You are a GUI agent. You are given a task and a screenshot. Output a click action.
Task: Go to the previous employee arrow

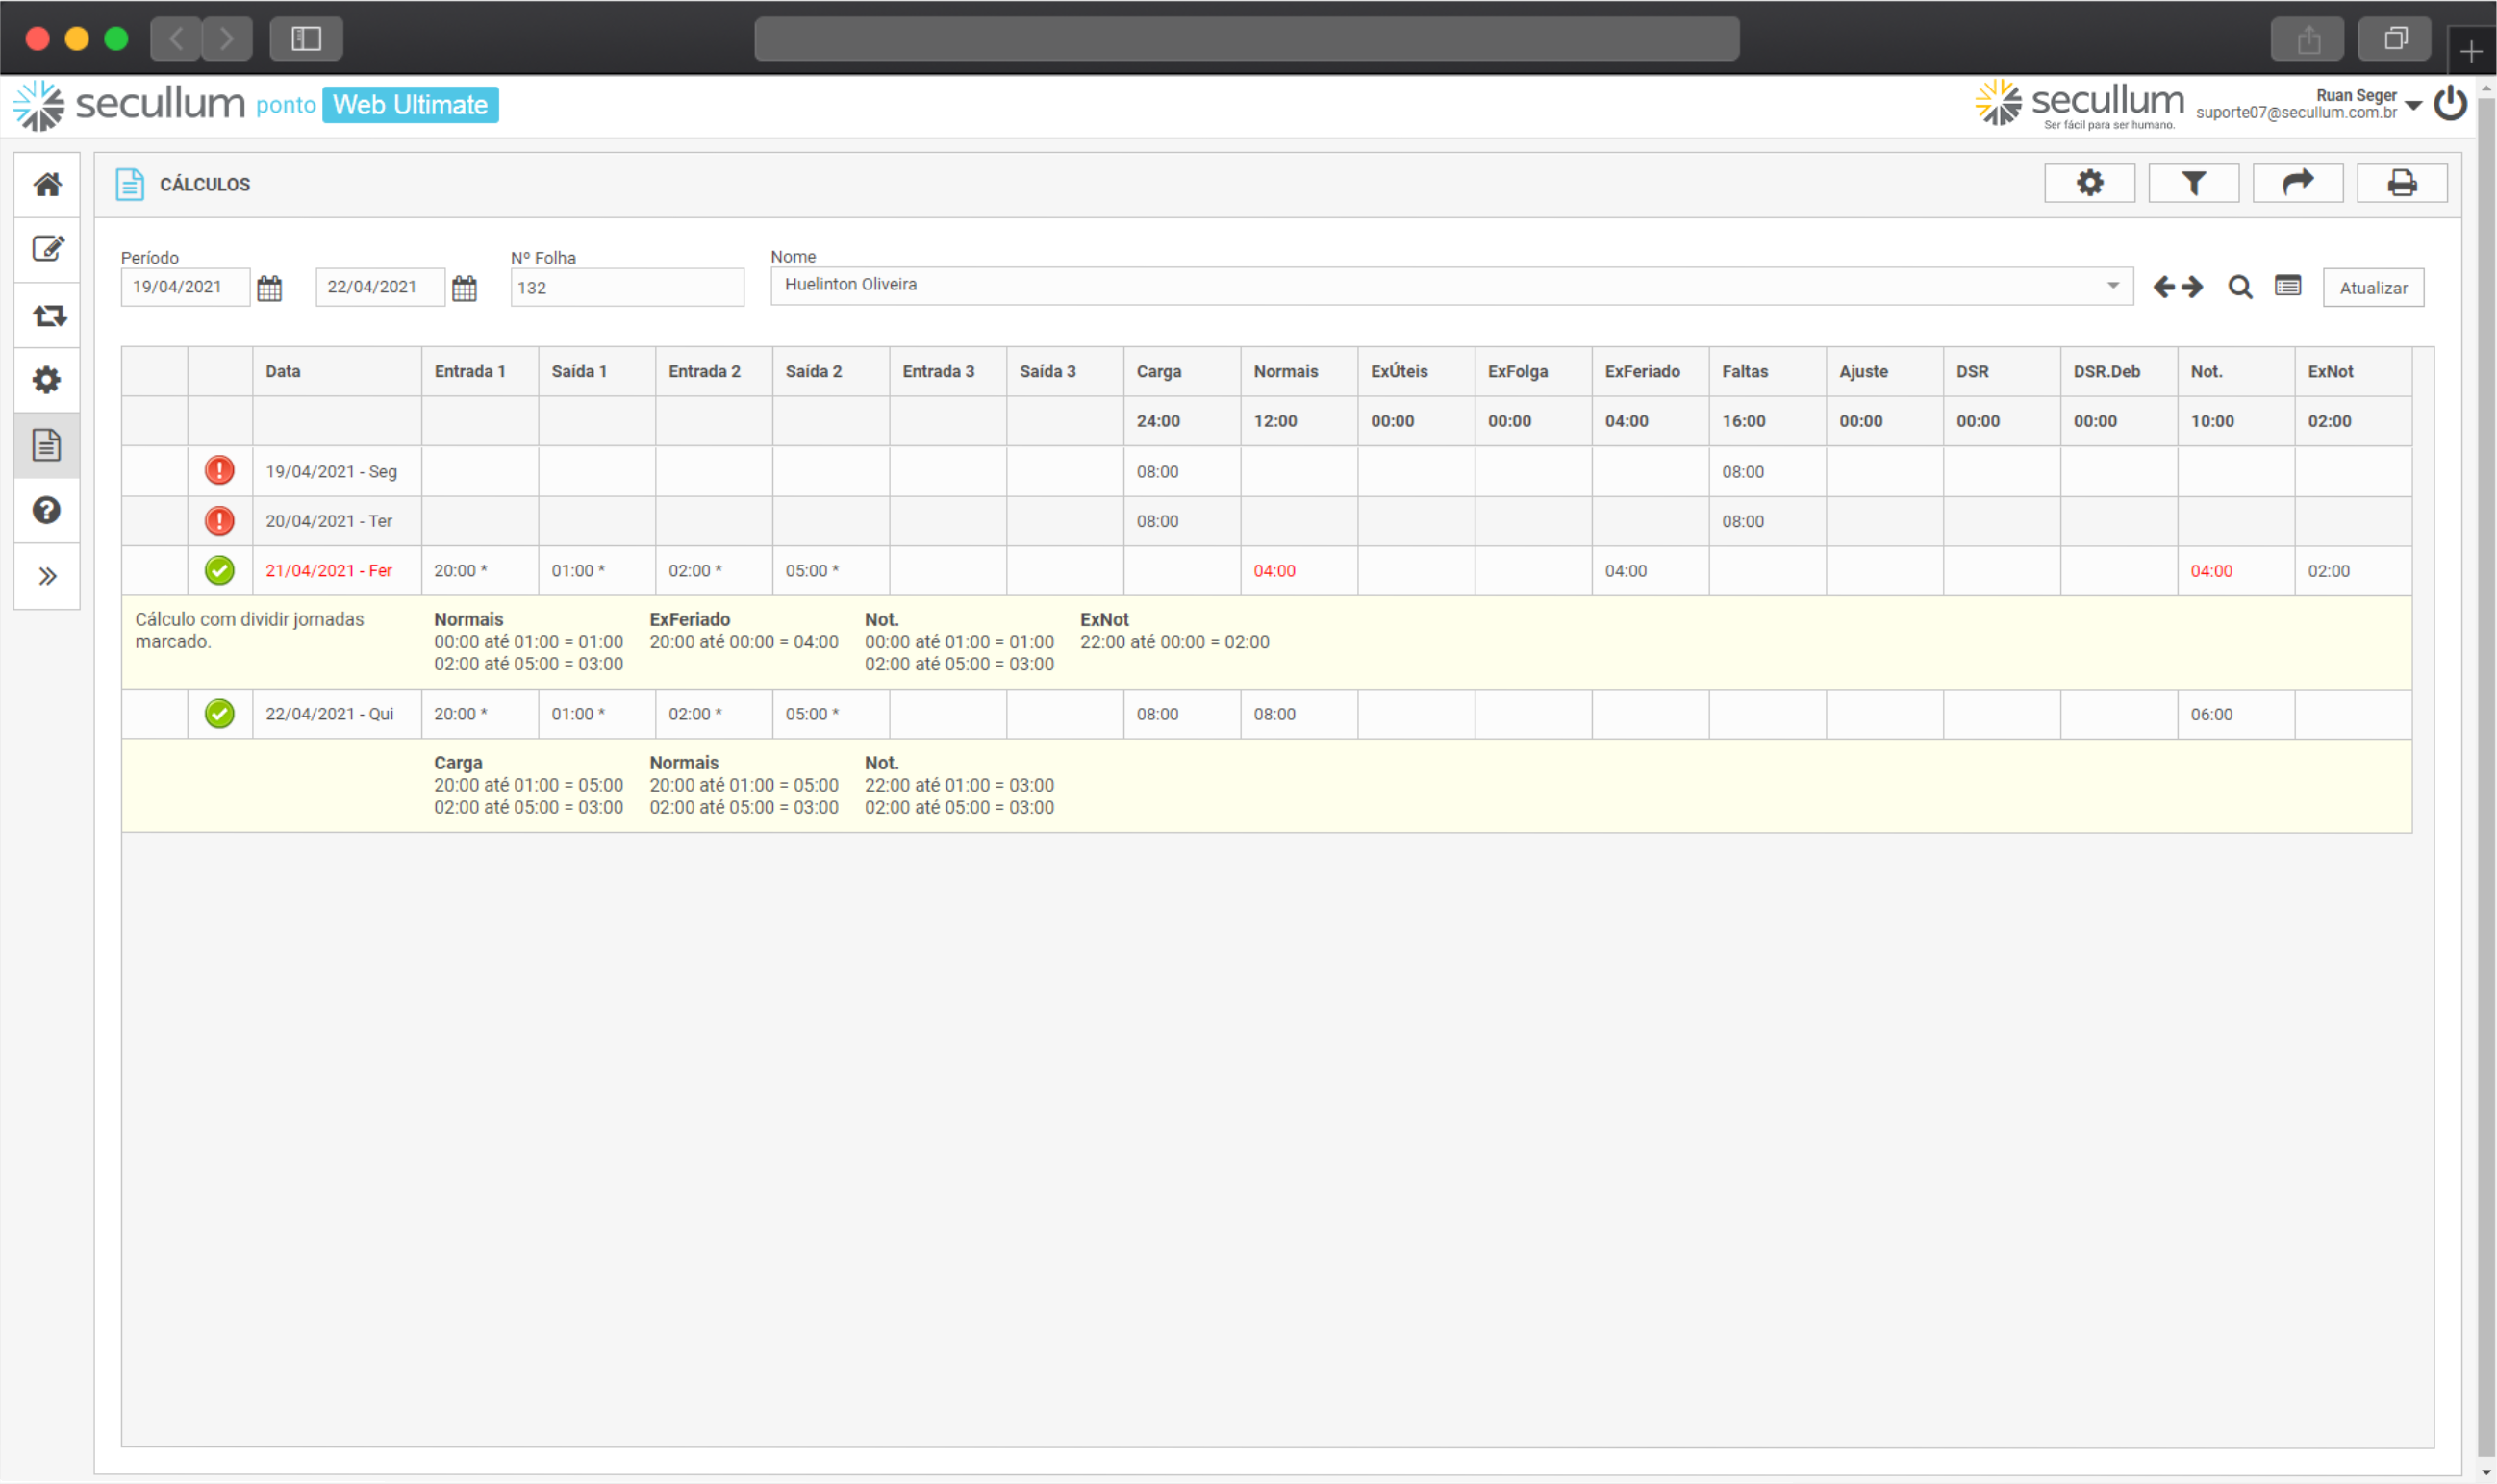[2164, 288]
